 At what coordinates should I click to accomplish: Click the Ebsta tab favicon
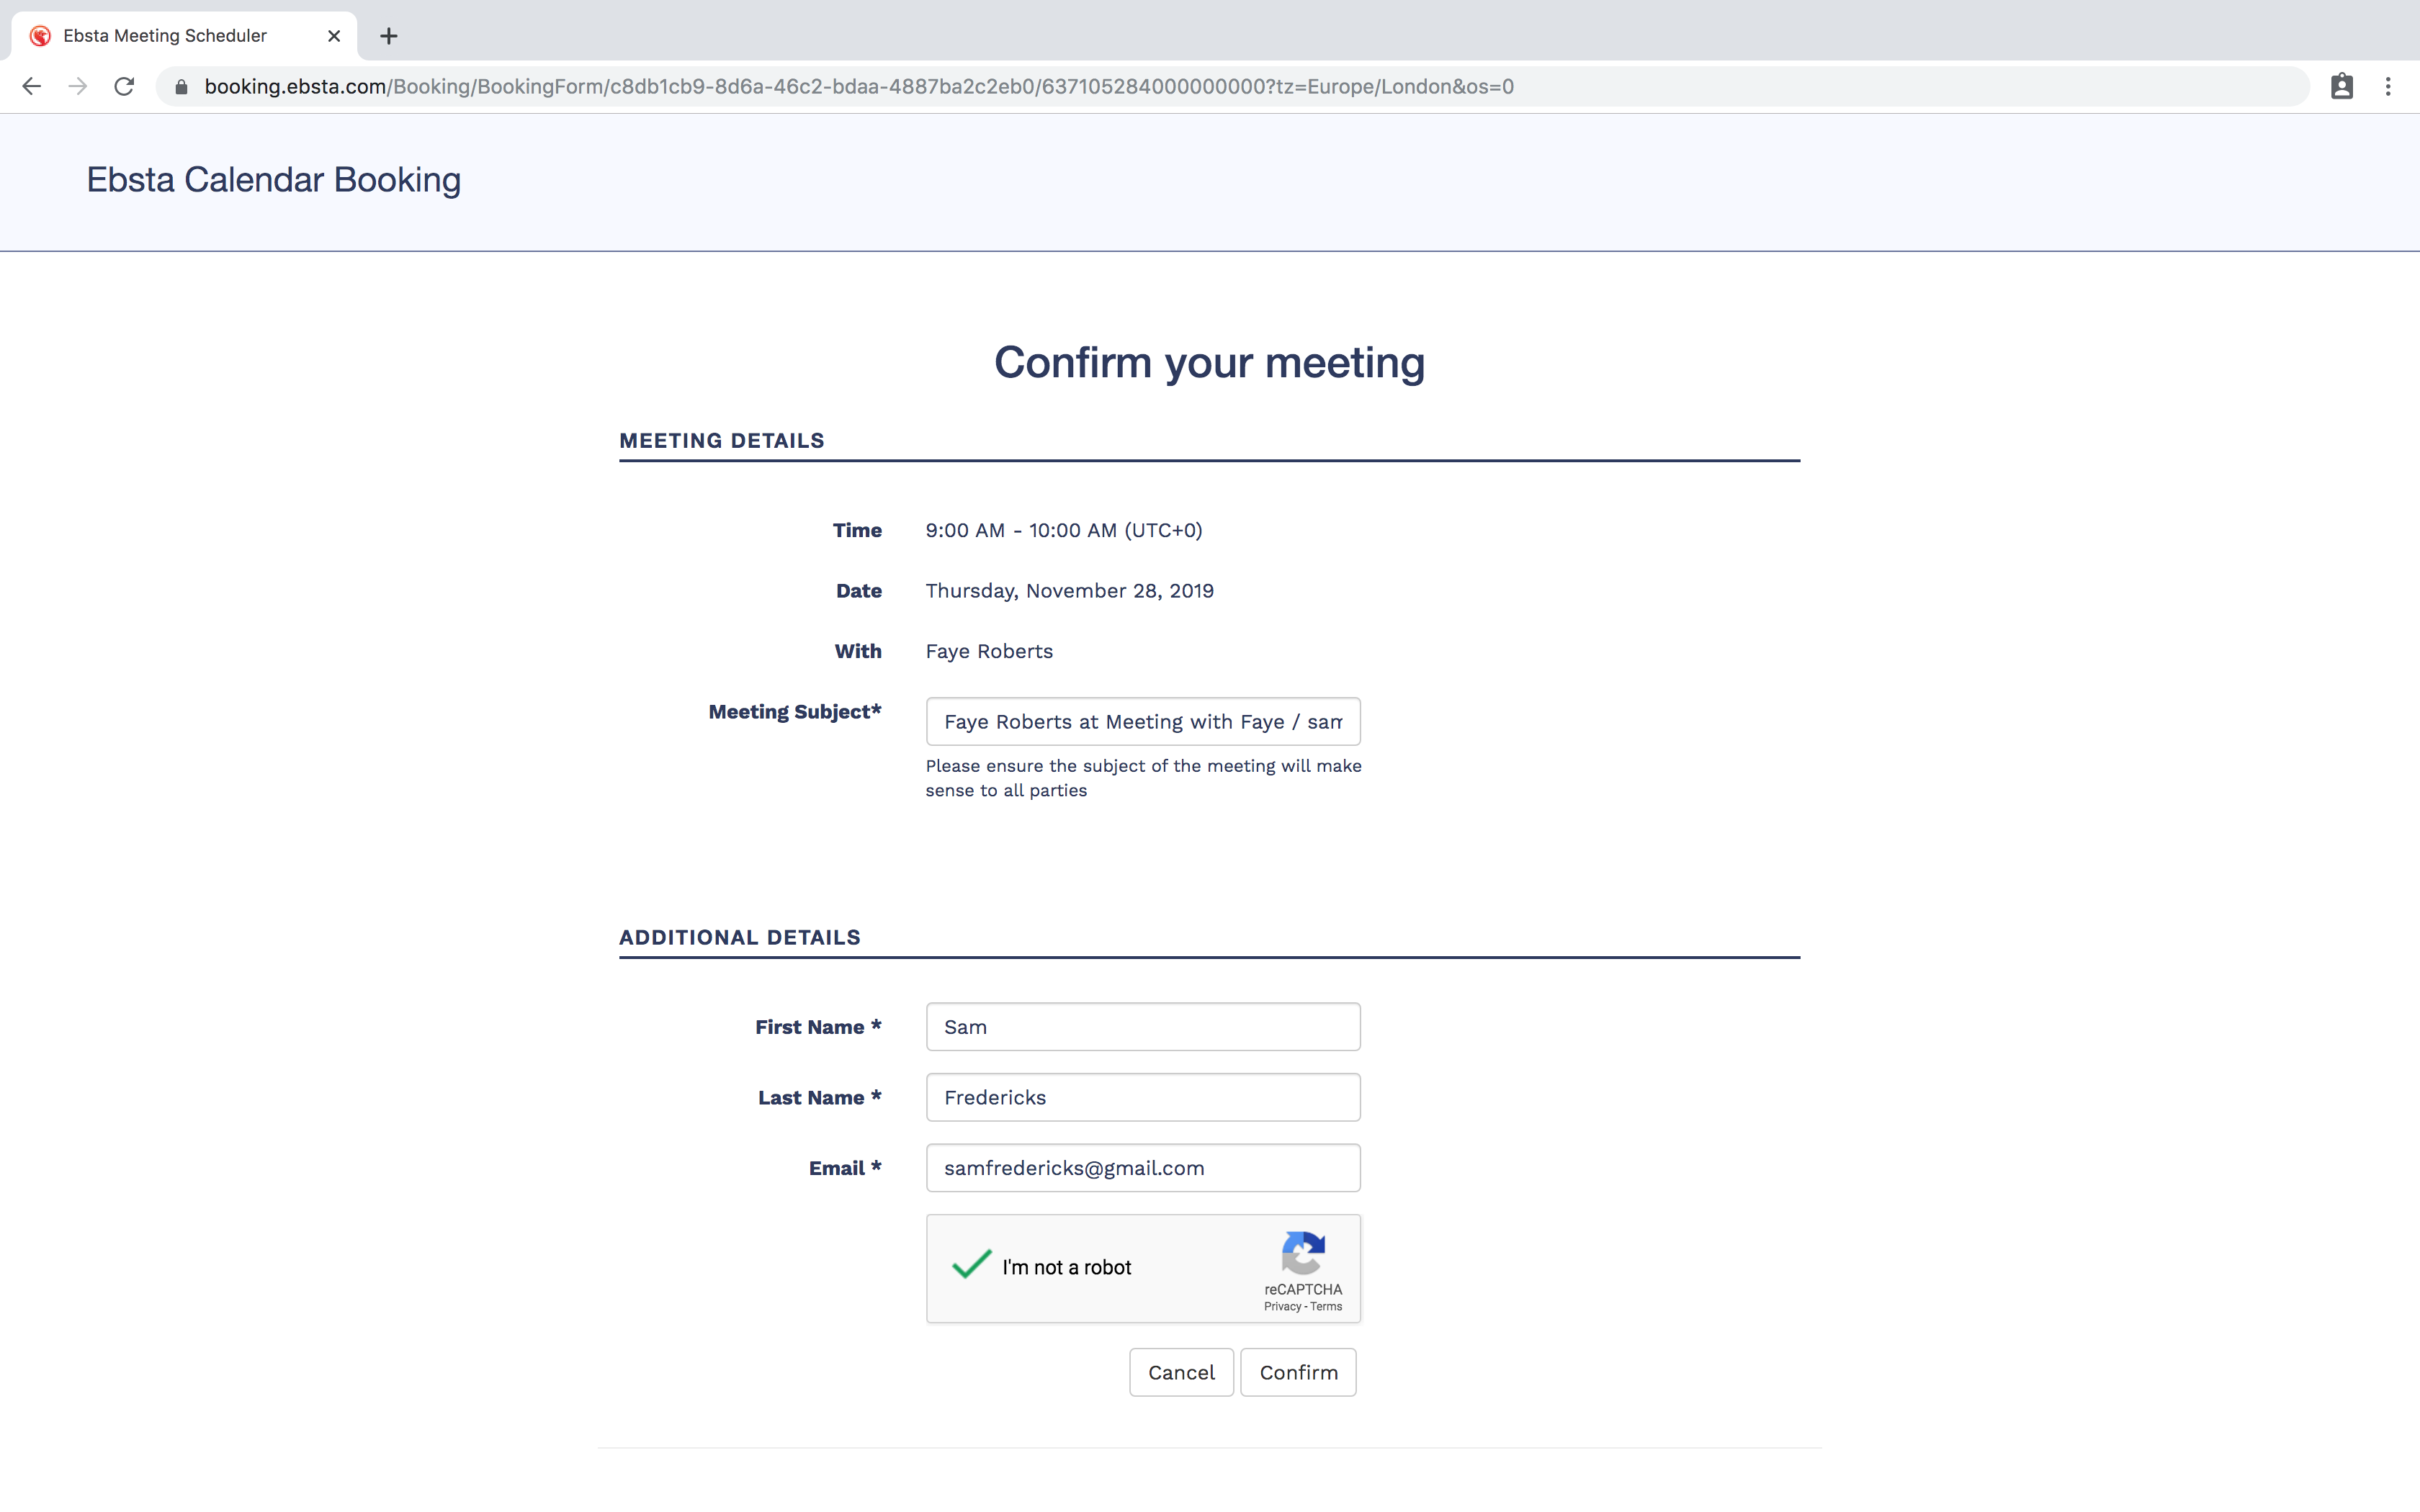pyautogui.click(x=40, y=36)
